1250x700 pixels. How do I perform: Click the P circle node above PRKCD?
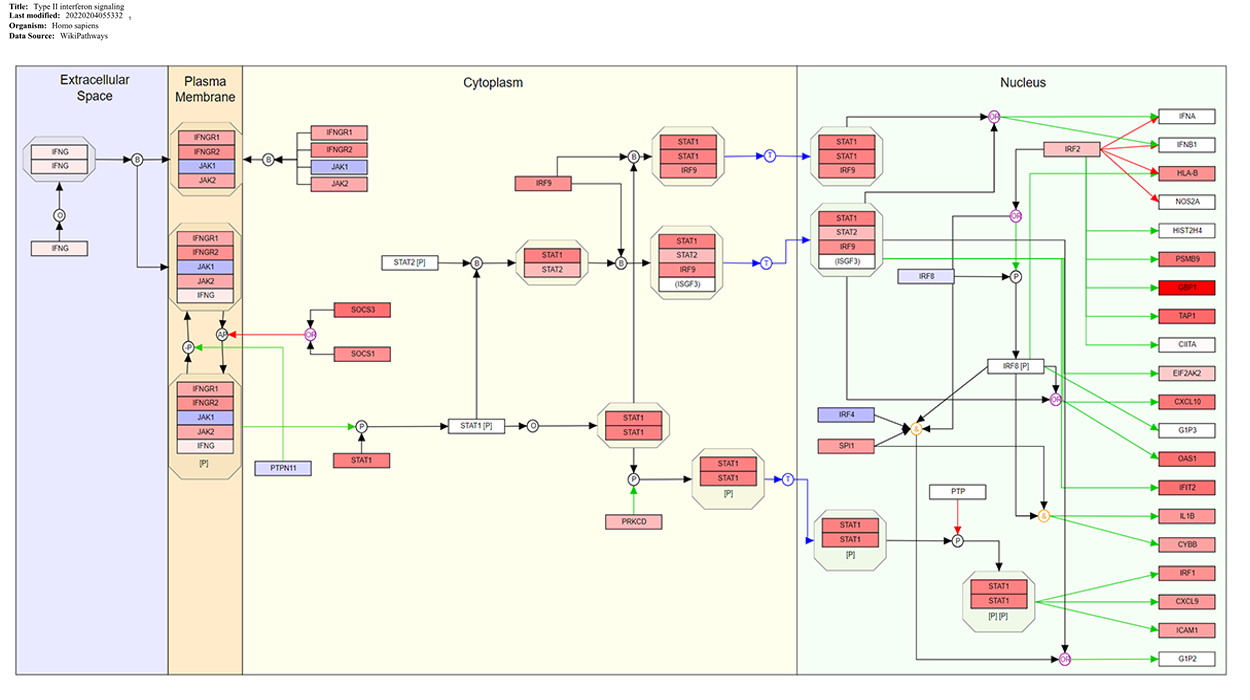(x=633, y=480)
